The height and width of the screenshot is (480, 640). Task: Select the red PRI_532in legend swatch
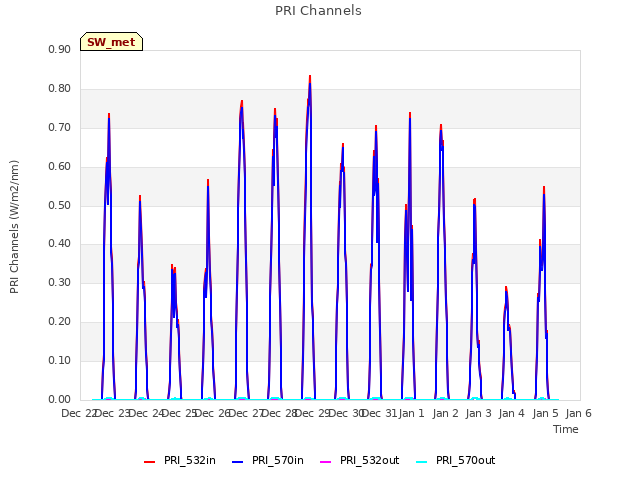click(149, 462)
